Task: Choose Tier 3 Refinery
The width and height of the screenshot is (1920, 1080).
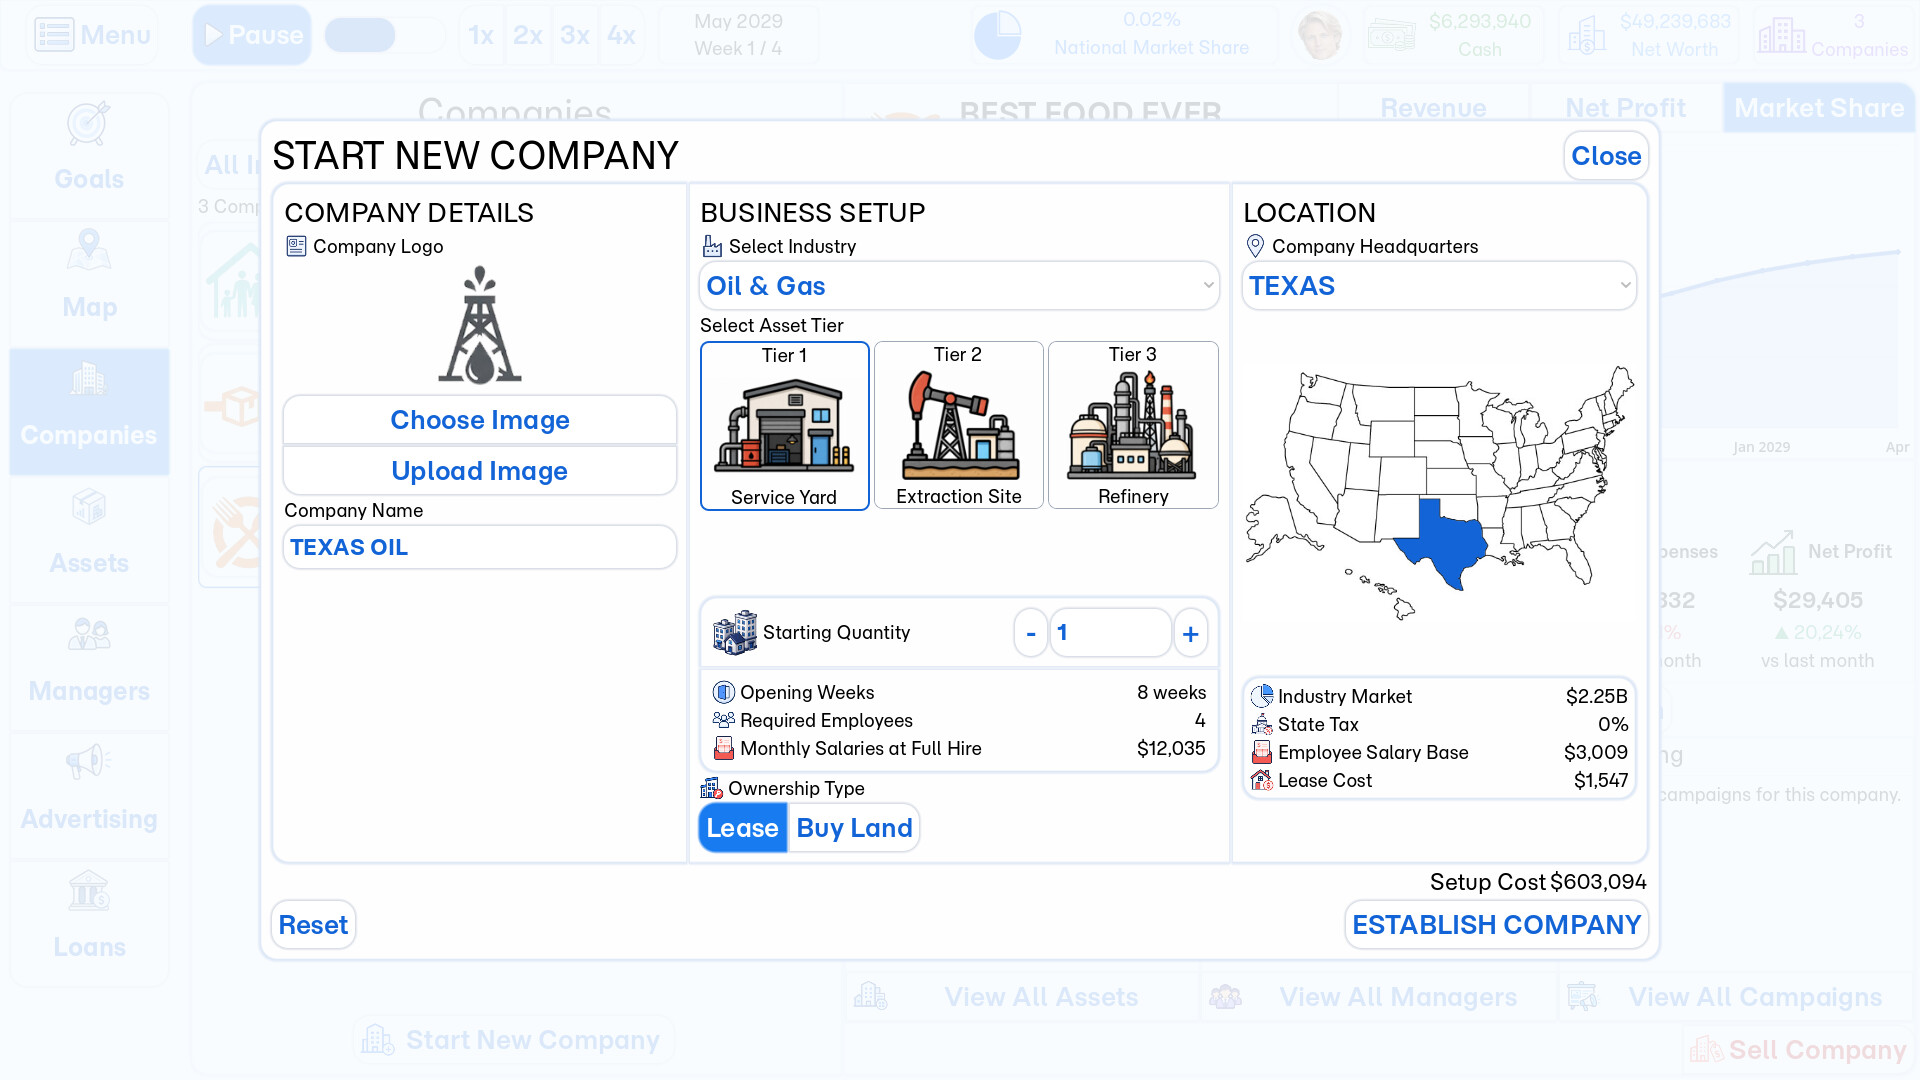Action: (1133, 426)
